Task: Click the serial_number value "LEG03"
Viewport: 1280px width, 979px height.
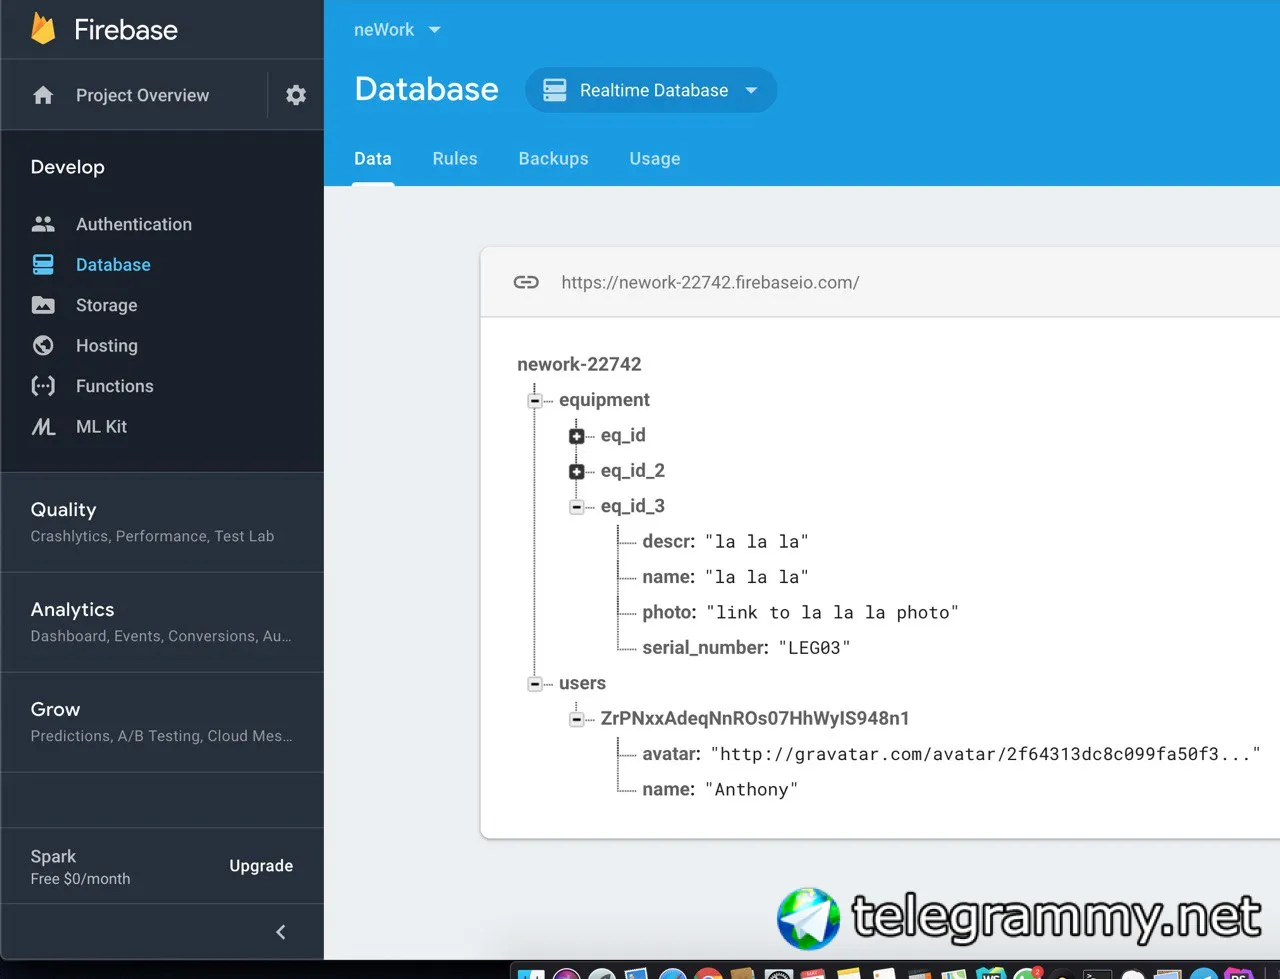Action: [x=814, y=648]
